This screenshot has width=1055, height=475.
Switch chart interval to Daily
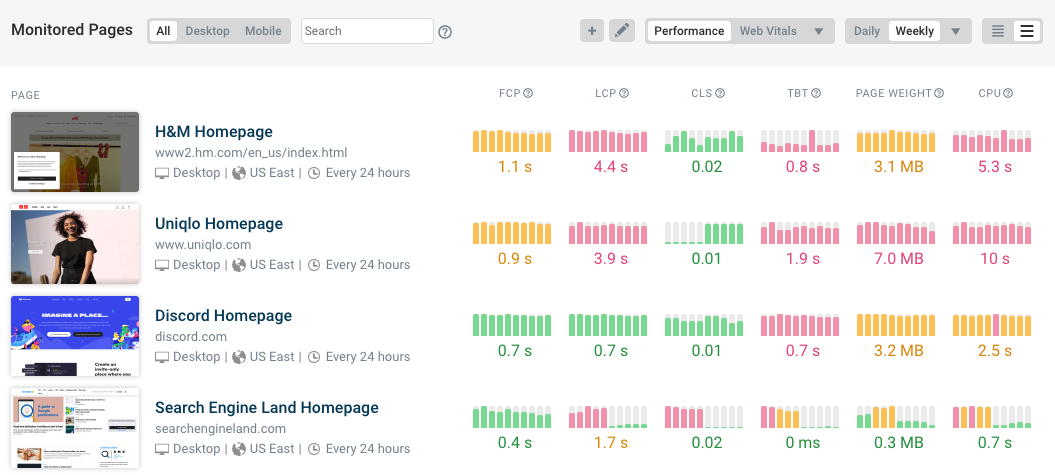pyautogui.click(x=867, y=31)
